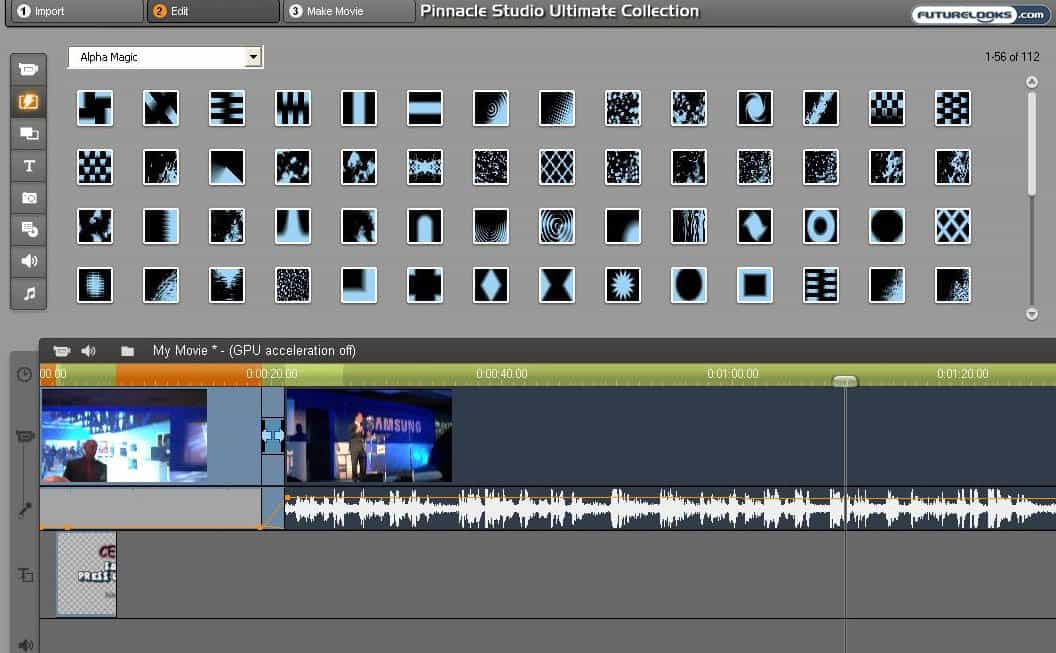The image size is (1056, 653).
Task: Select the Titles panel with T icon
Action: point(28,164)
